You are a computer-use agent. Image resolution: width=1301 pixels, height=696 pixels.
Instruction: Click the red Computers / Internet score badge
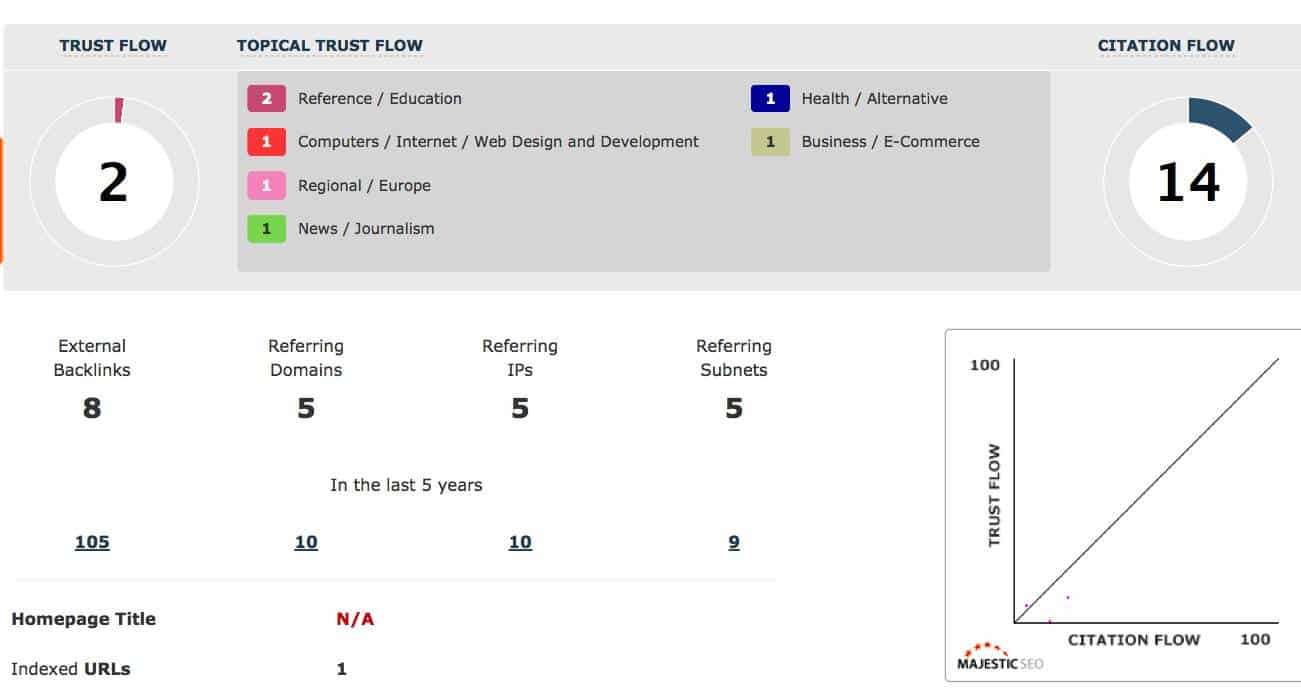[267, 142]
